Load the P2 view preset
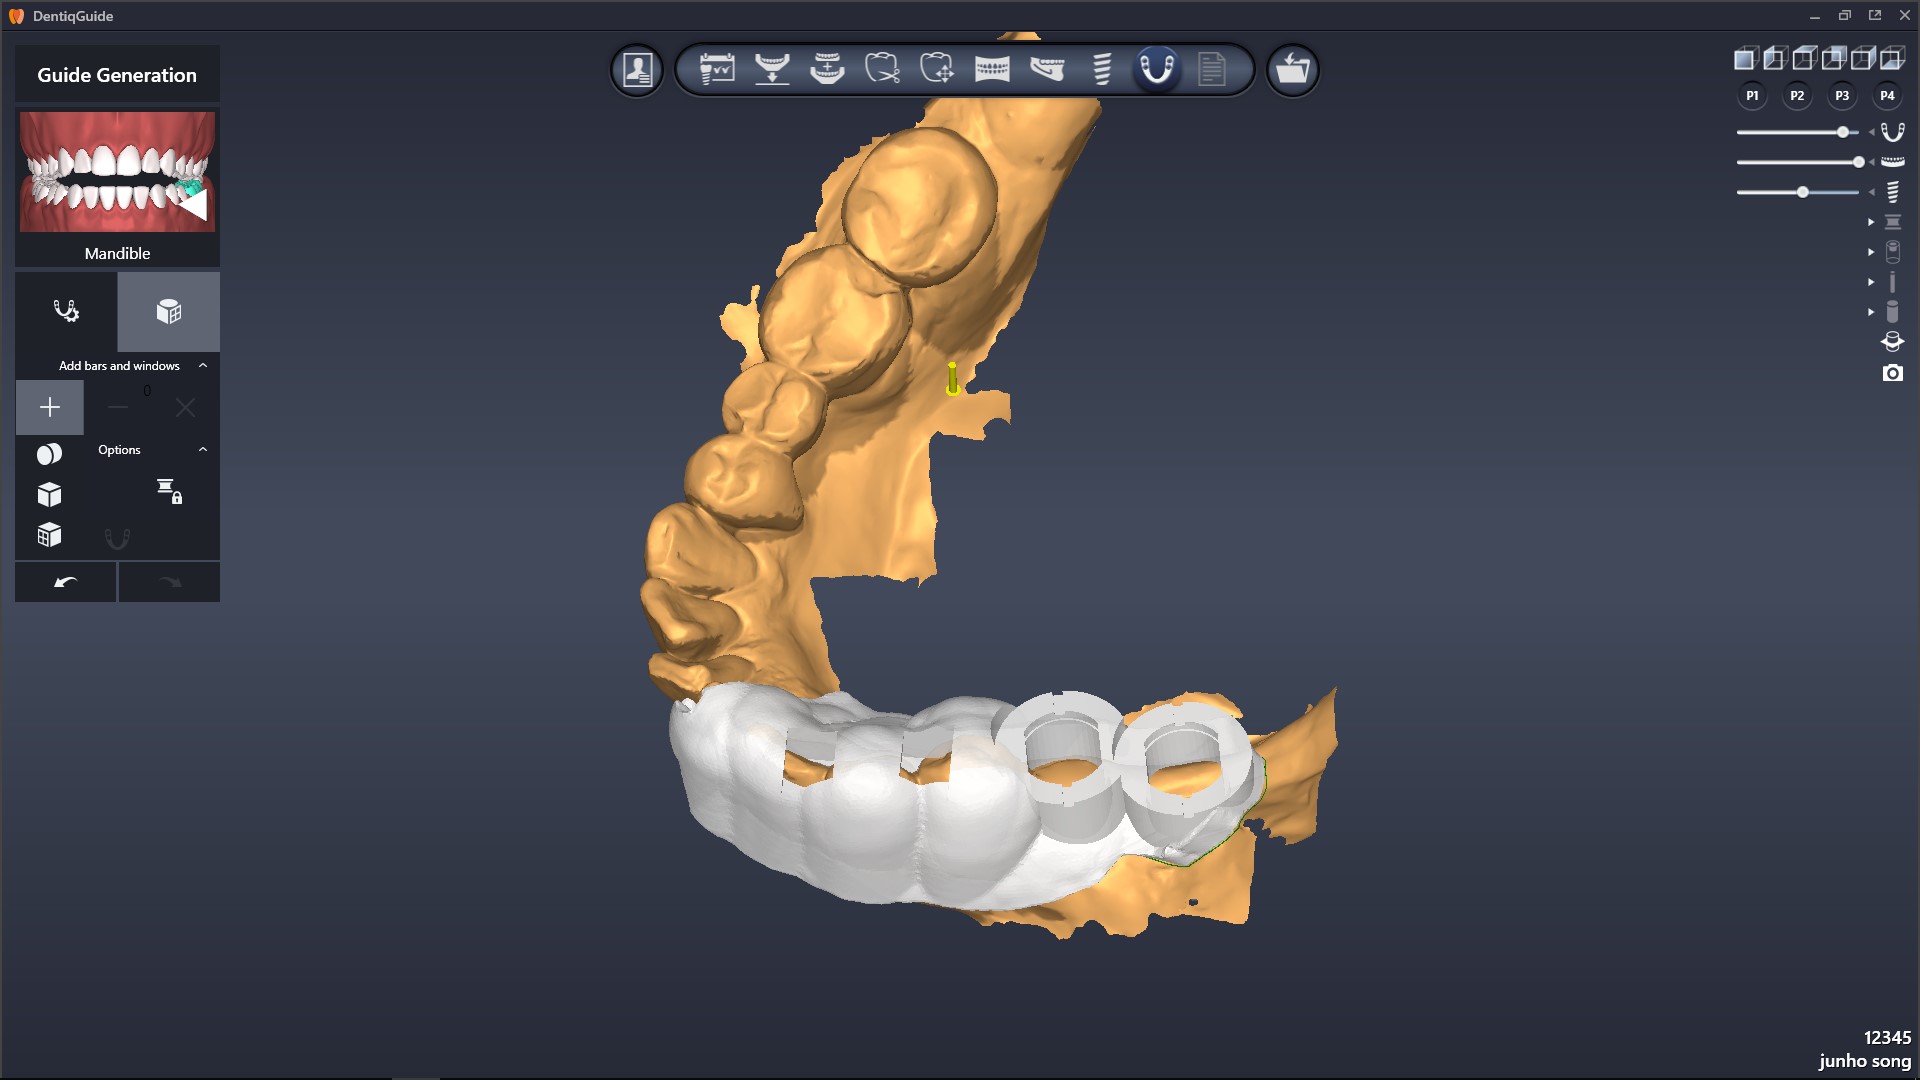 pyautogui.click(x=1797, y=96)
